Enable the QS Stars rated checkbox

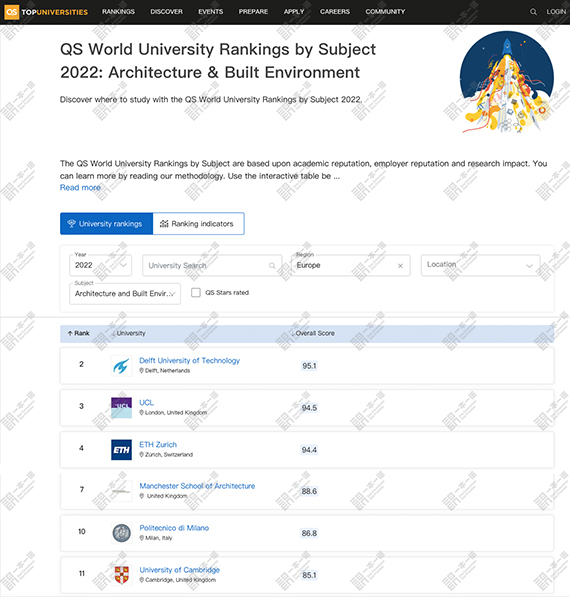(x=196, y=292)
